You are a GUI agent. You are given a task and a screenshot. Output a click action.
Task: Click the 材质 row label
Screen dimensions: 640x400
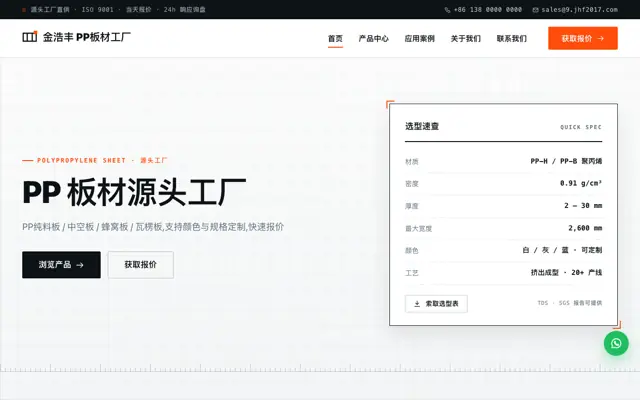pyautogui.click(x=411, y=162)
